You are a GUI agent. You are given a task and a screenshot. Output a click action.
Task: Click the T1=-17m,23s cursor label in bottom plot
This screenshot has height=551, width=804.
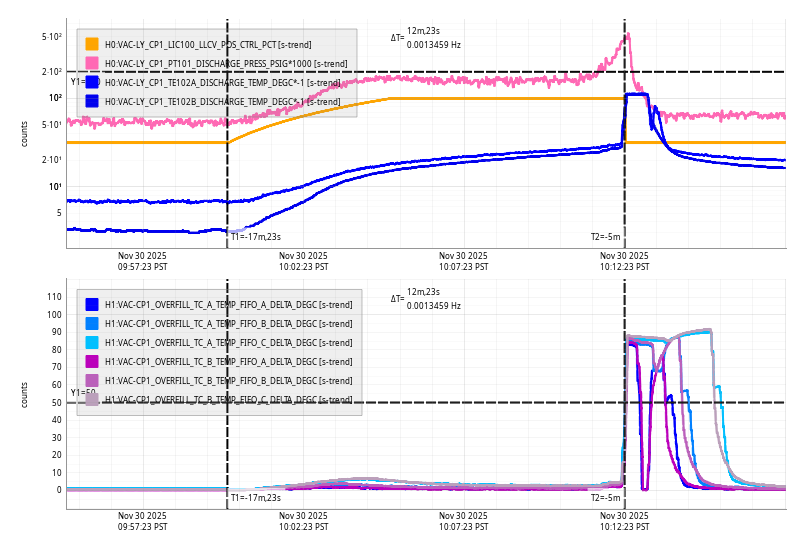[x=256, y=497]
